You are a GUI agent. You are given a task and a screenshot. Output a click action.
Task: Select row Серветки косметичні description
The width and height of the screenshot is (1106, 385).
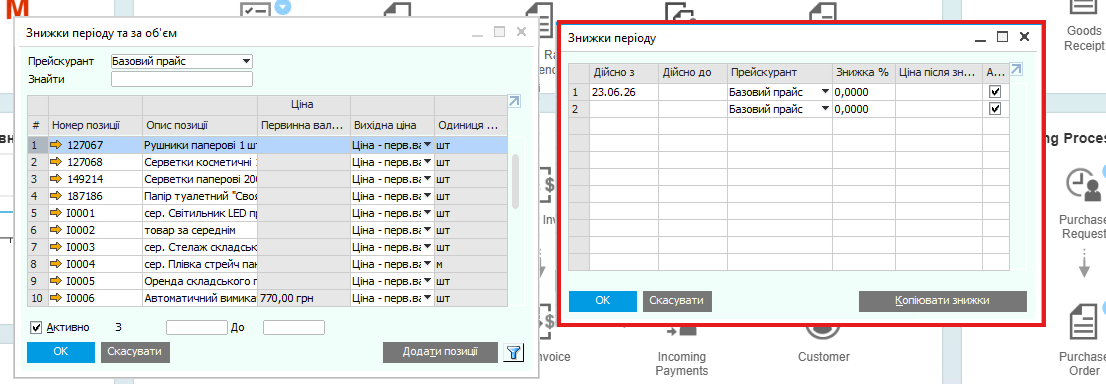tap(200, 162)
